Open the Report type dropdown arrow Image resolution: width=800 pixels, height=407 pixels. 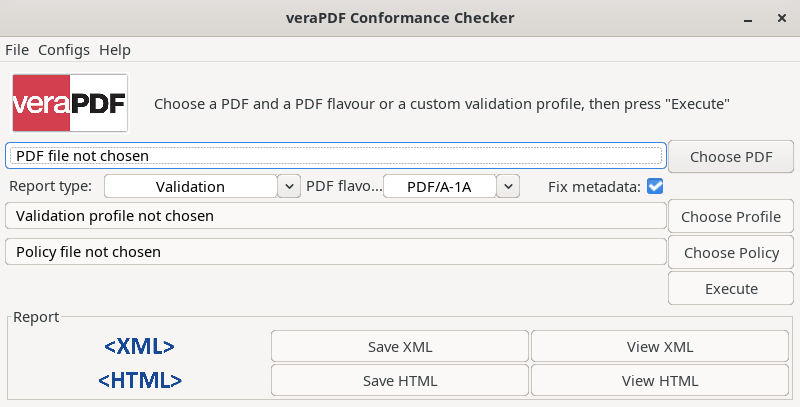[x=289, y=186]
